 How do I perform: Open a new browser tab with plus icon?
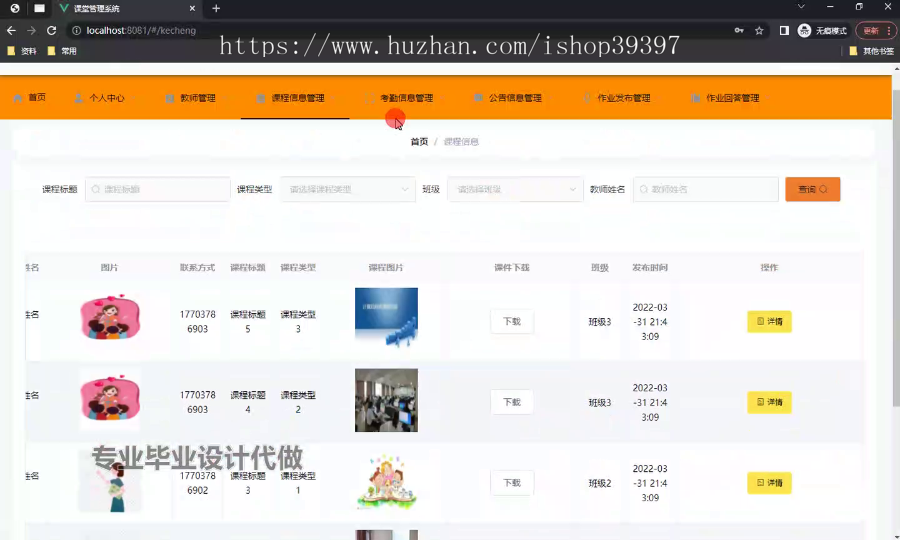pyautogui.click(x=216, y=9)
